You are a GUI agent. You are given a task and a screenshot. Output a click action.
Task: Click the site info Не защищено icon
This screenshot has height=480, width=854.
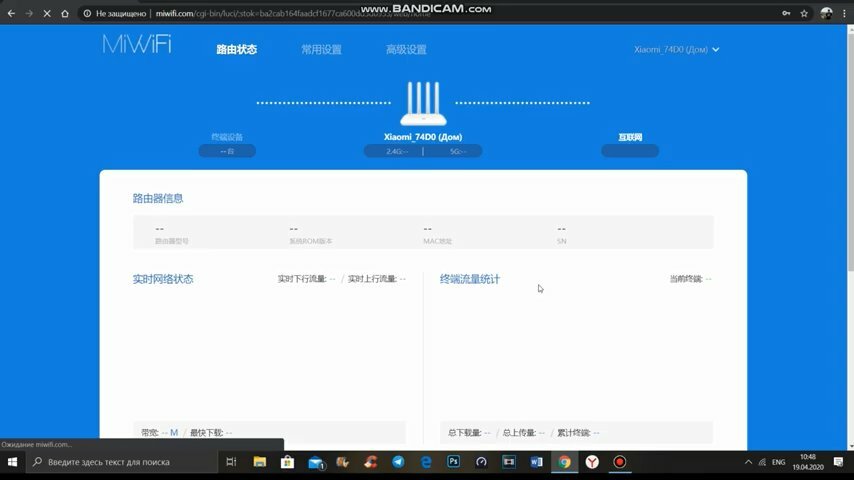[x=87, y=14]
